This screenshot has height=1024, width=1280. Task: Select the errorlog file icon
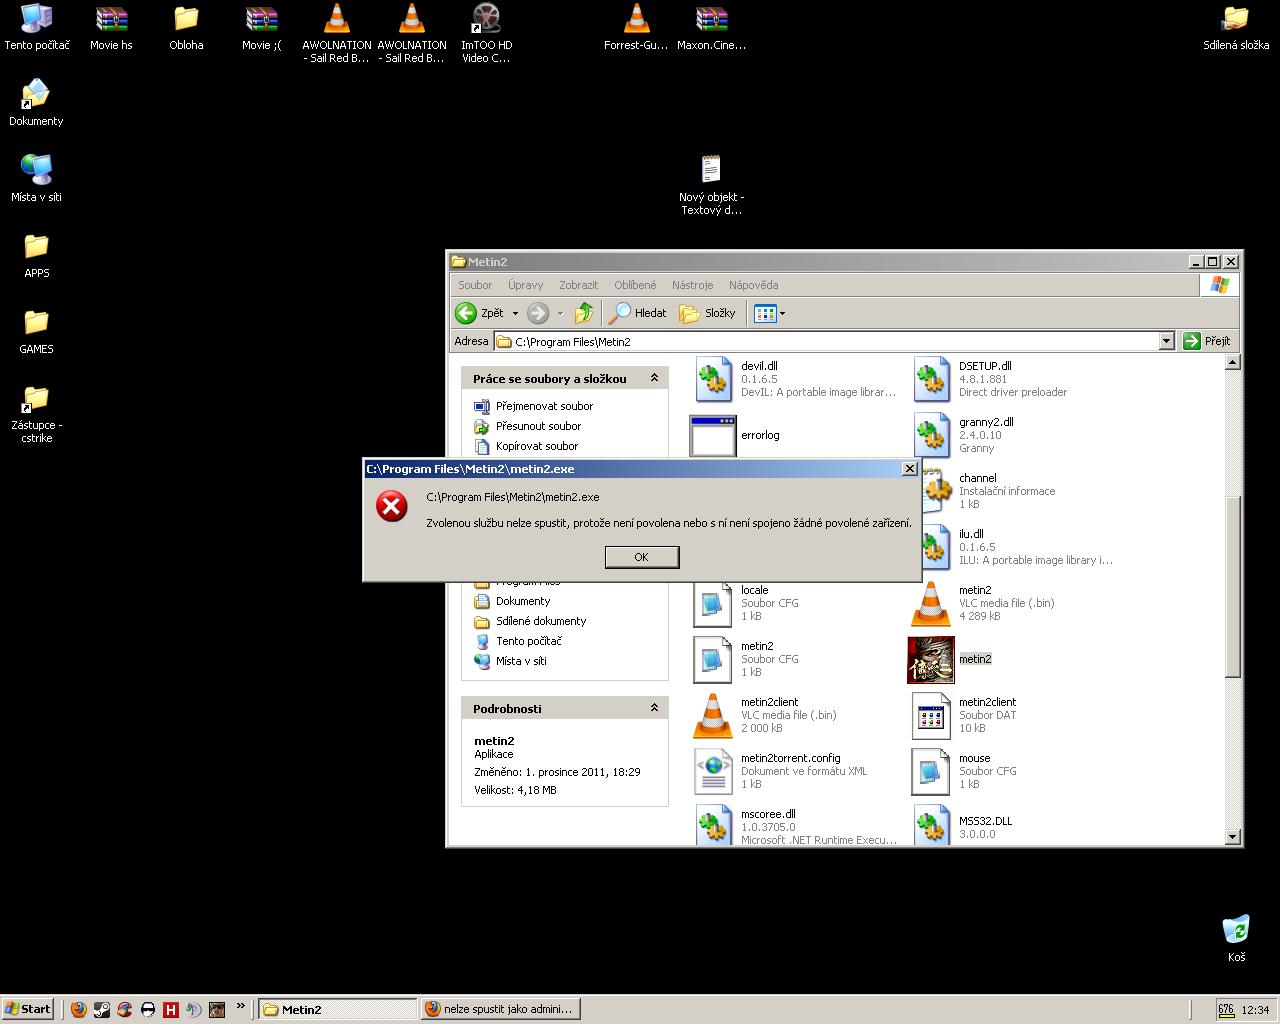(x=713, y=436)
